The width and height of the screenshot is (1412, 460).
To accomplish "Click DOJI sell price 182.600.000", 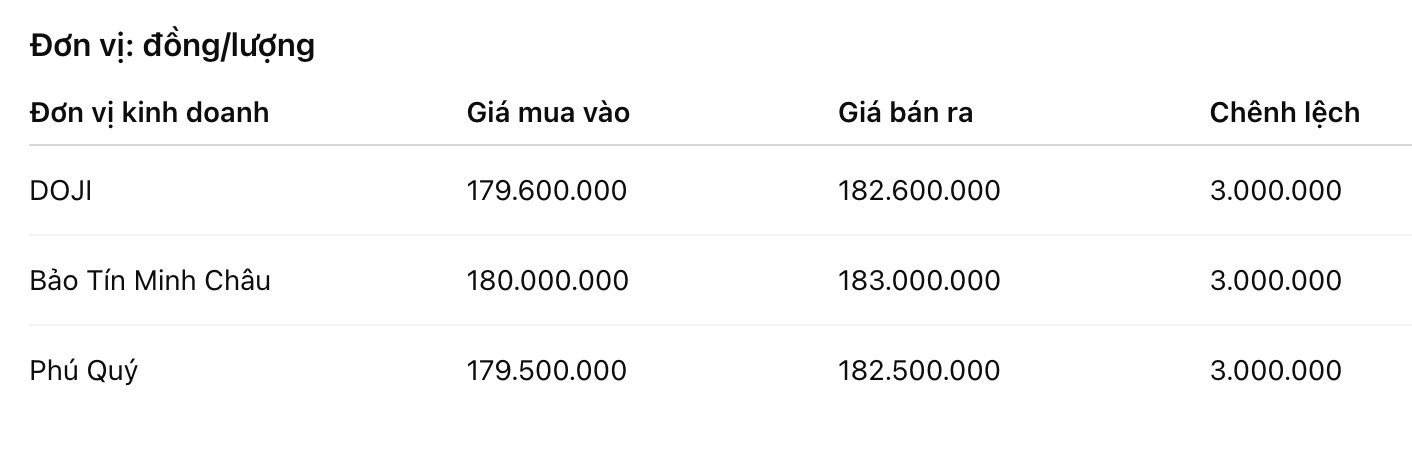I will pyautogui.click(x=918, y=190).
